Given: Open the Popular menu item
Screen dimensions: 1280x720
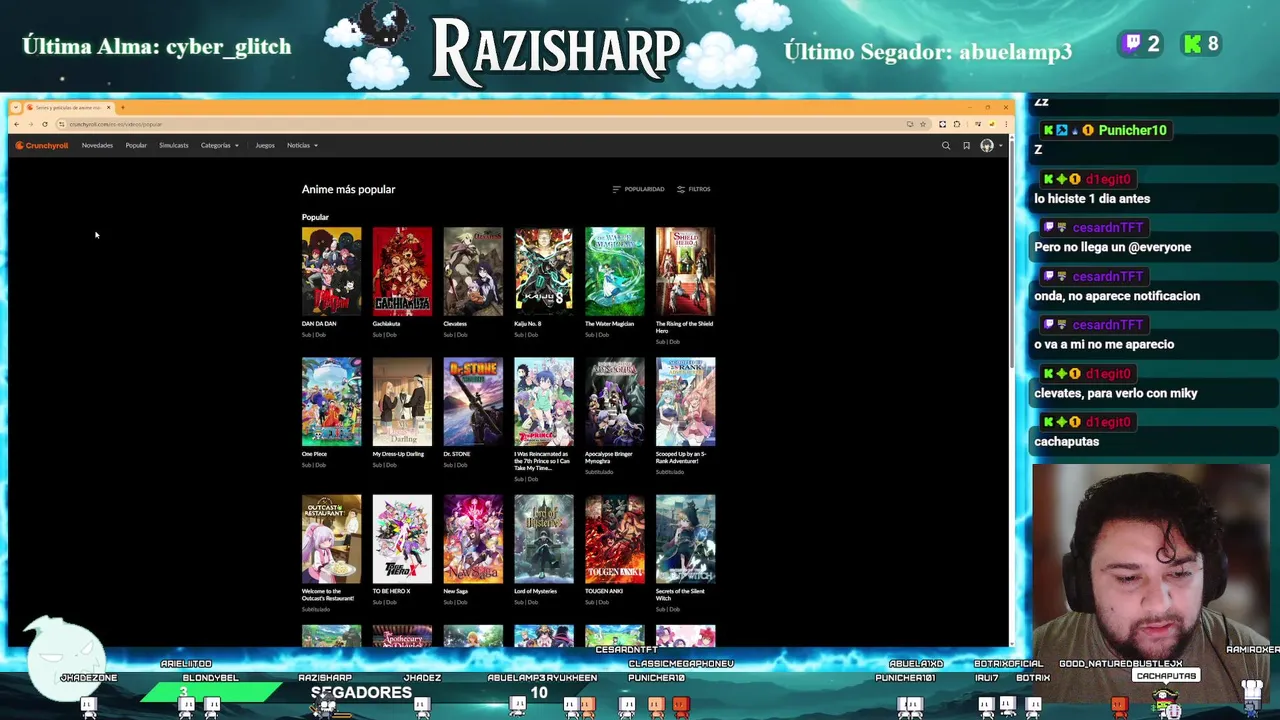Looking at the screenshot, I should click(x=136, y=146).
